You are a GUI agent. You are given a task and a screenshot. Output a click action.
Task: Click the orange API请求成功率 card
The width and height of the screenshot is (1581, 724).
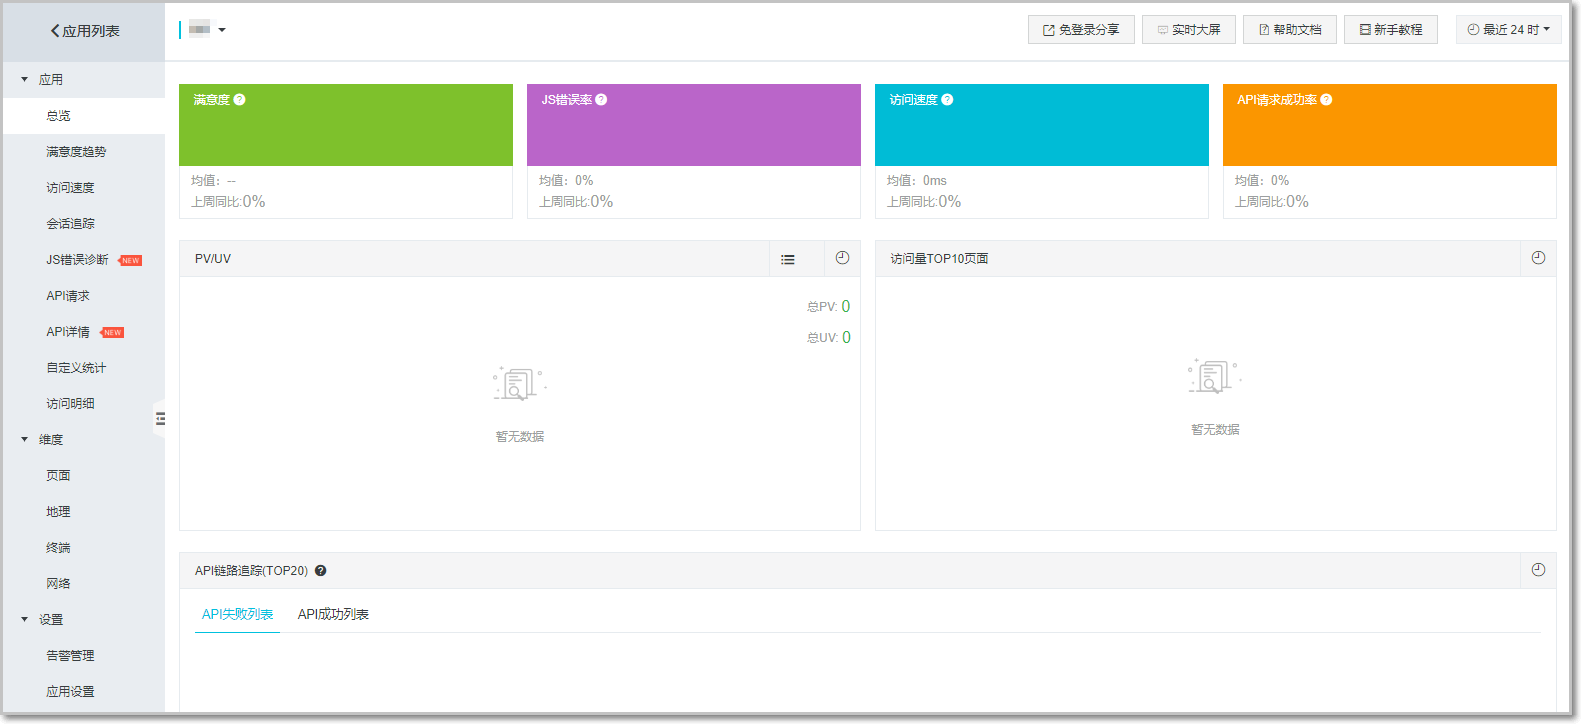click(x=1390, y=125)
